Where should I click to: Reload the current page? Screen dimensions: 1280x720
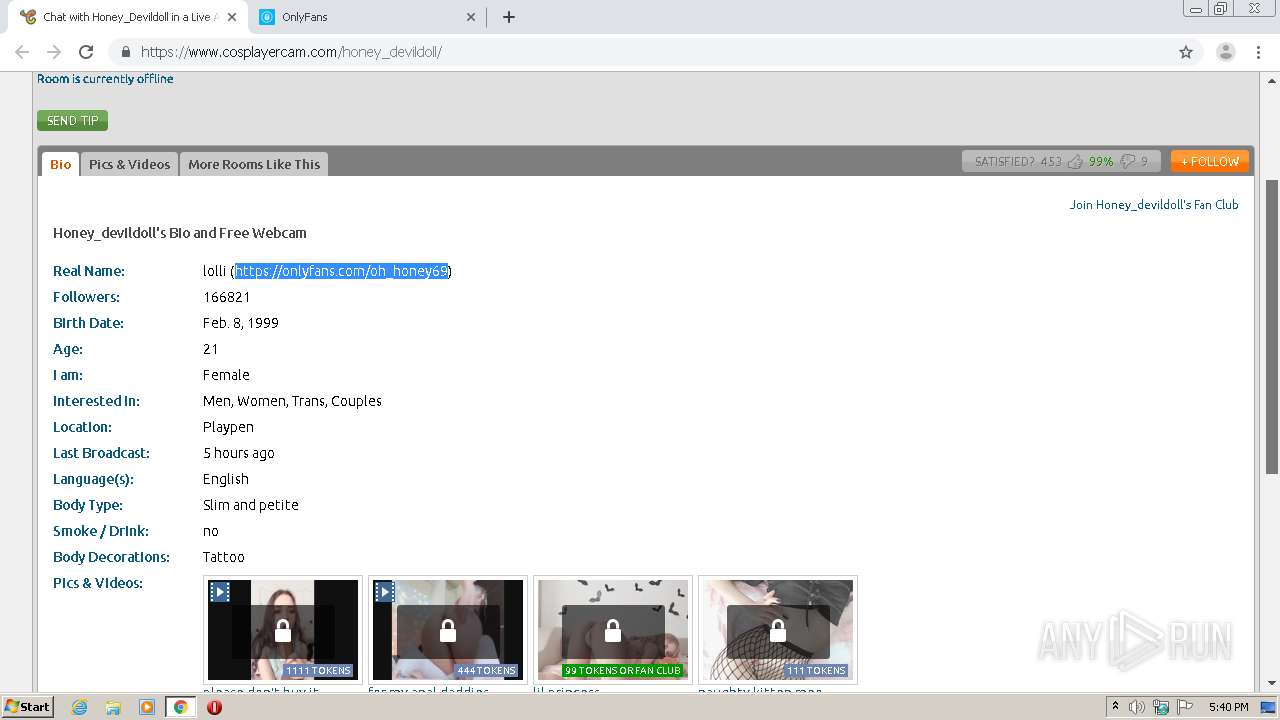(86, 52)
